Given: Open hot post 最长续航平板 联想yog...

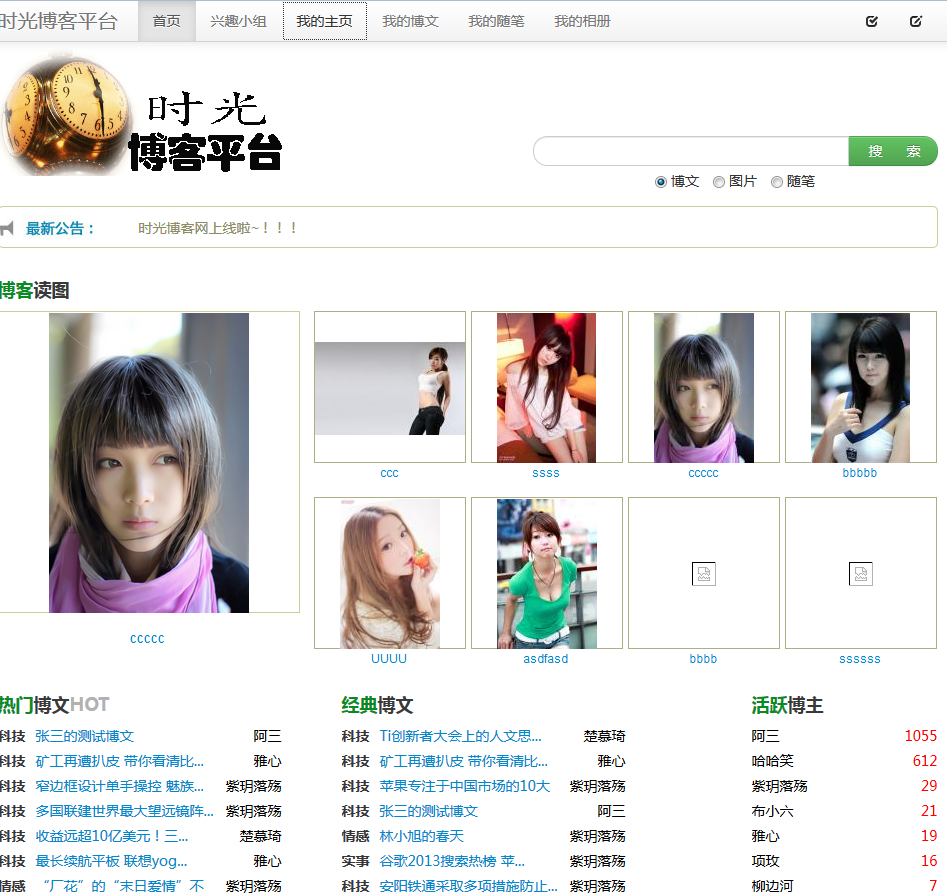Looking at the screenshot, I should coord(111,861).
